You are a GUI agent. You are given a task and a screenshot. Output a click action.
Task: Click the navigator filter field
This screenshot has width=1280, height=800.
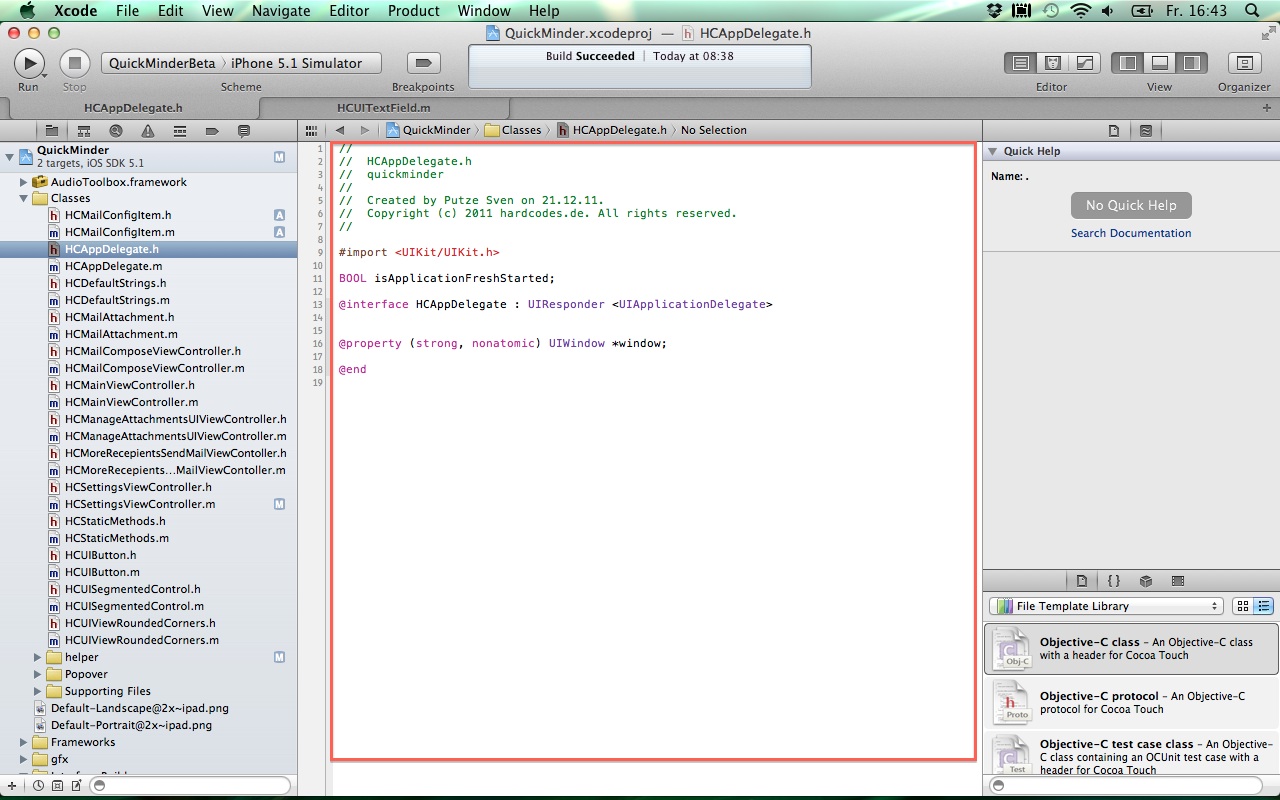pyautogui.click(x=190, y=786)
